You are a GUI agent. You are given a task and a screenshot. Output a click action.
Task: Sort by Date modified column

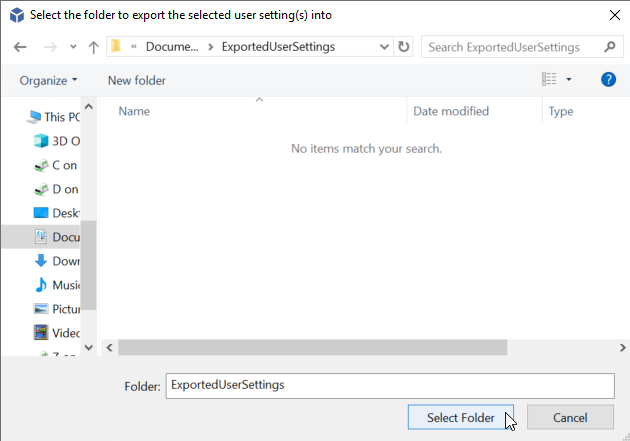click(451, 111)
